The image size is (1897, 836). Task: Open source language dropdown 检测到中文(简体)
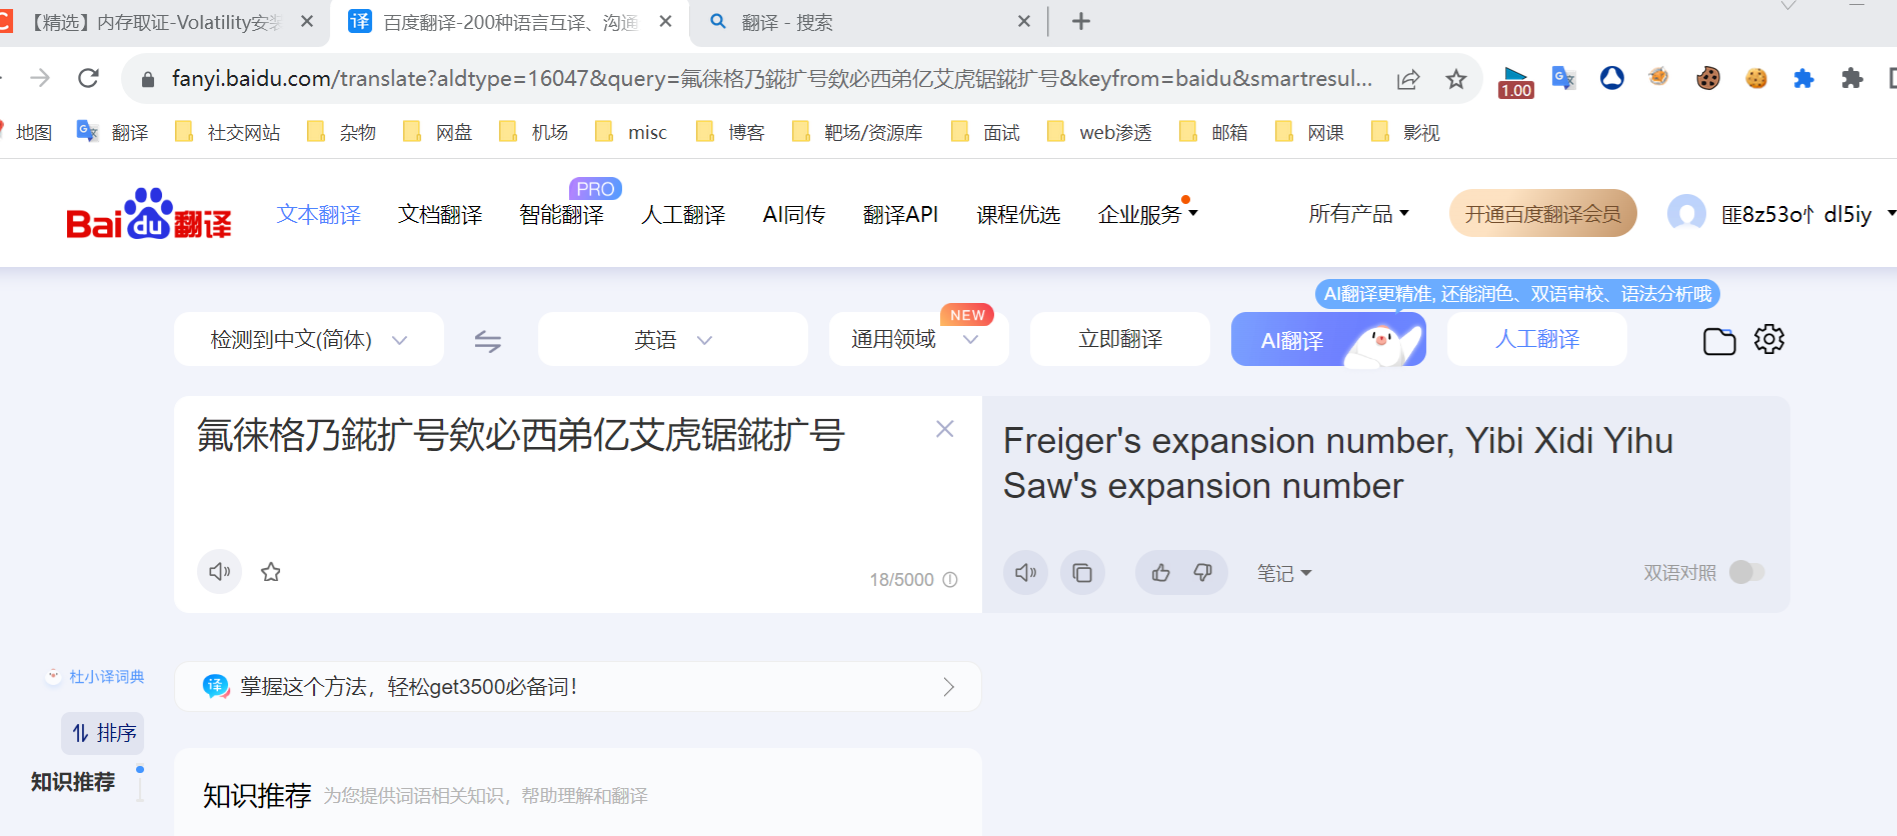click(309, 339)
